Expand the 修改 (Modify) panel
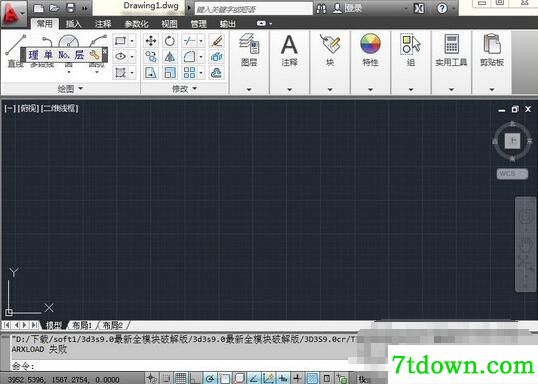The height and width of the screenshot is (384, 538). click(185, 89)
